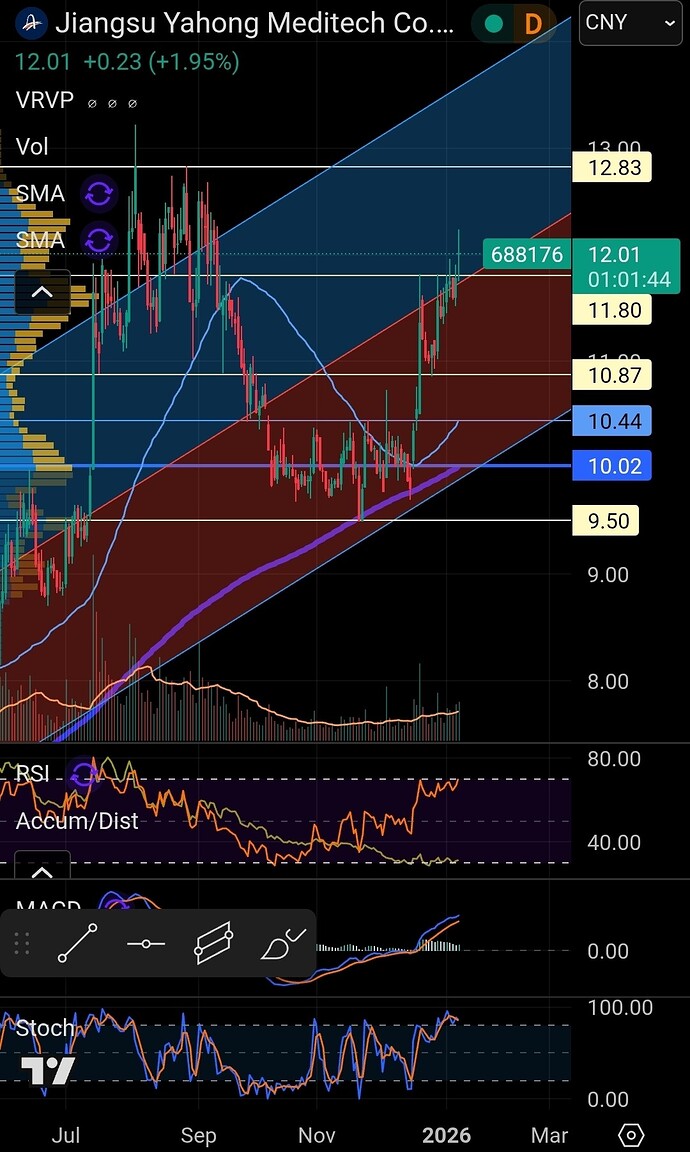
Task: Tap the 100.00 Stoch axis label
Action: tap(620, 1007)
